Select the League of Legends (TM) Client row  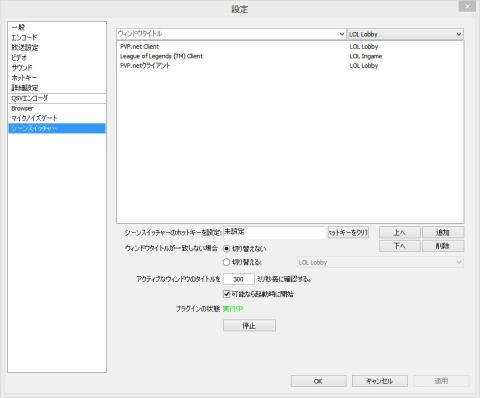[x=290, y=56]
